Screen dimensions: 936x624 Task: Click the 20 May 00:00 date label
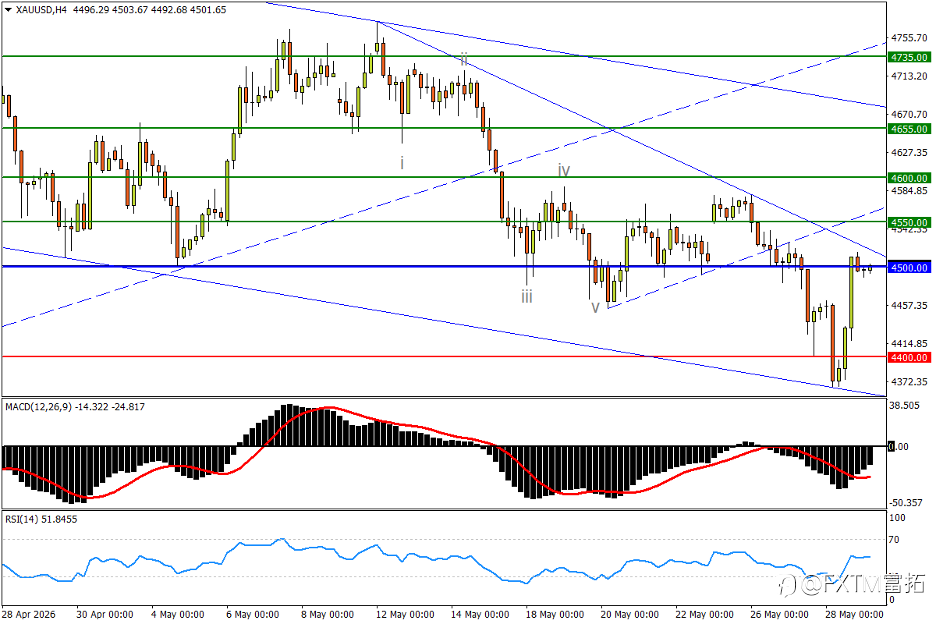(x=630, y=614)
